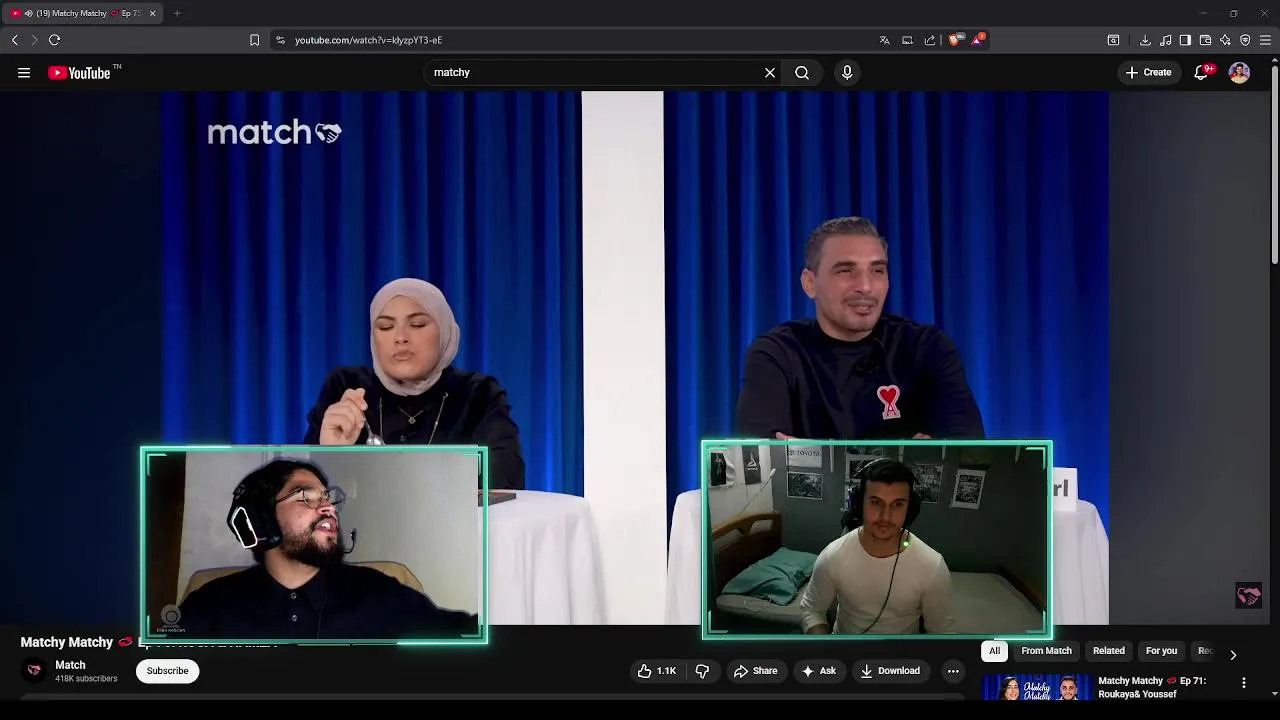Open a new browser tab

(177, 13)
